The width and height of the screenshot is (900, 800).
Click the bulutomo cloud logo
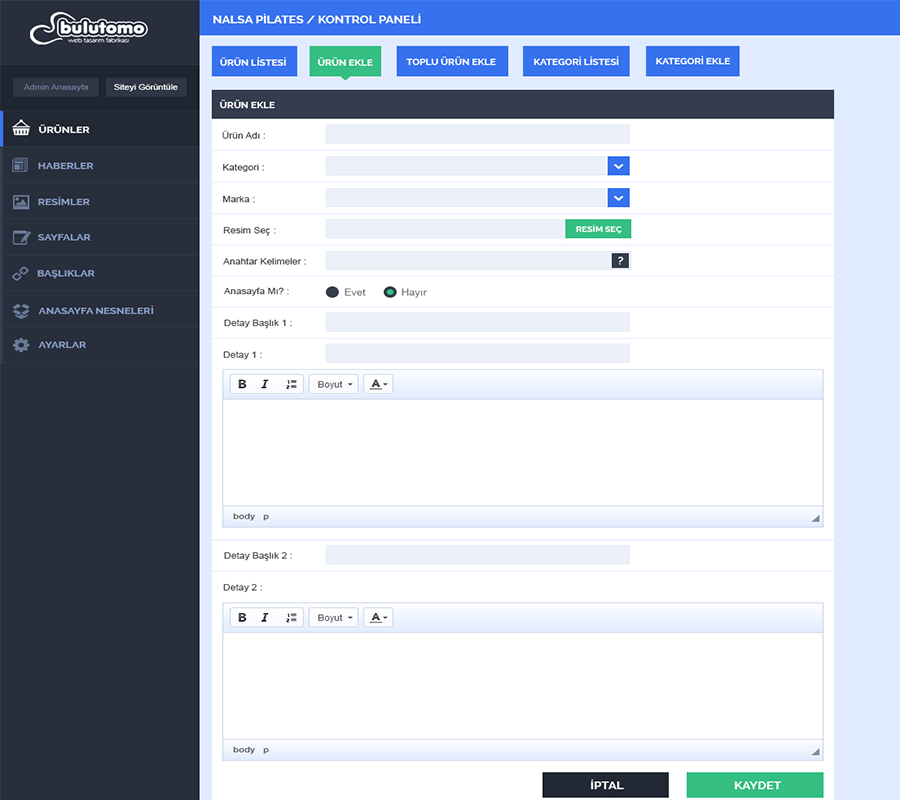click(89, 28)
